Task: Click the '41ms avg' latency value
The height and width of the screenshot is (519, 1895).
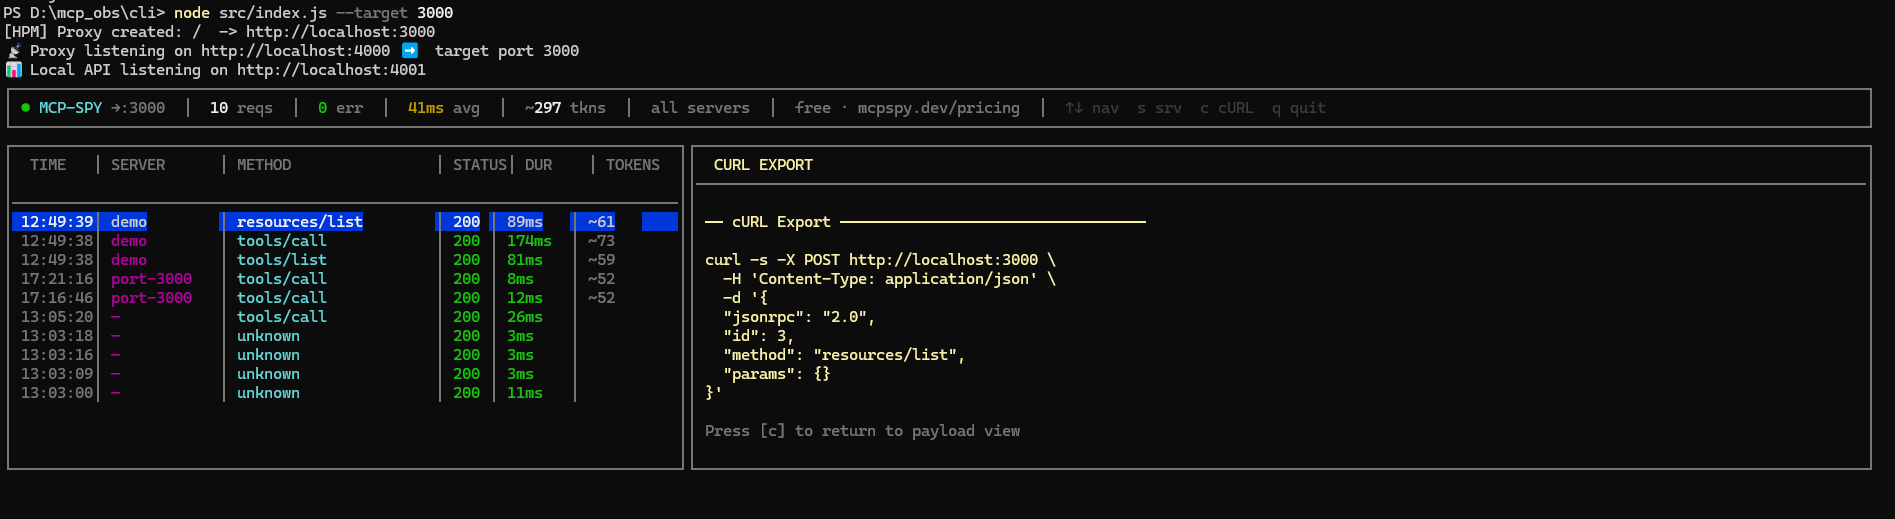Action: (x=443, y=108)
